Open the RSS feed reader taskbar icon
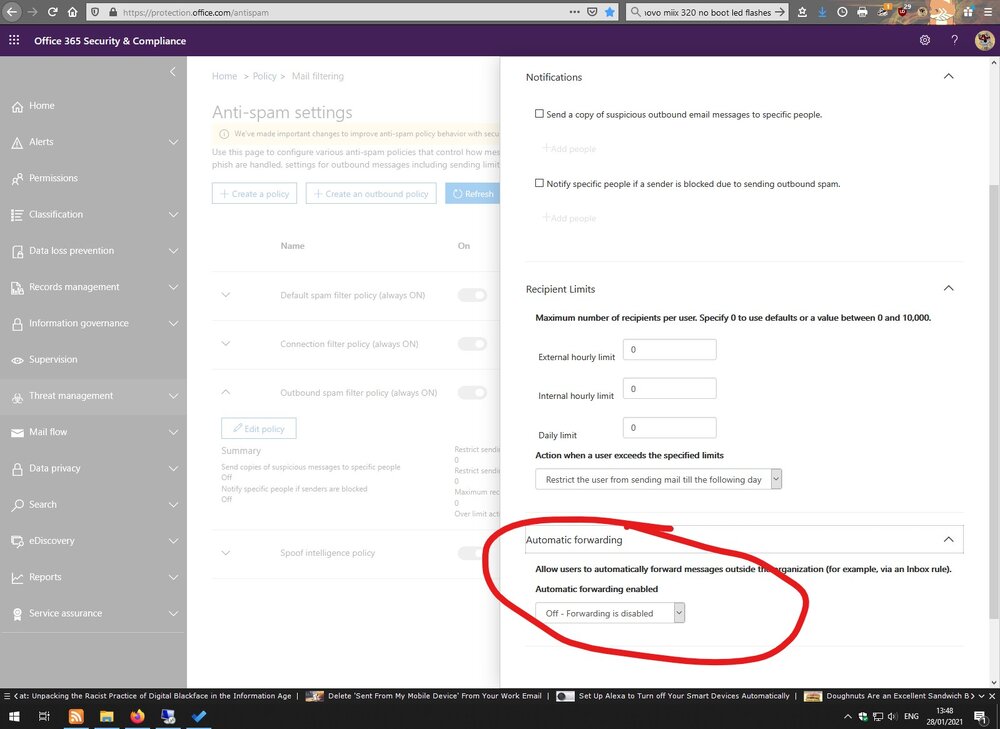1000x729 pixels. (76, 716)
